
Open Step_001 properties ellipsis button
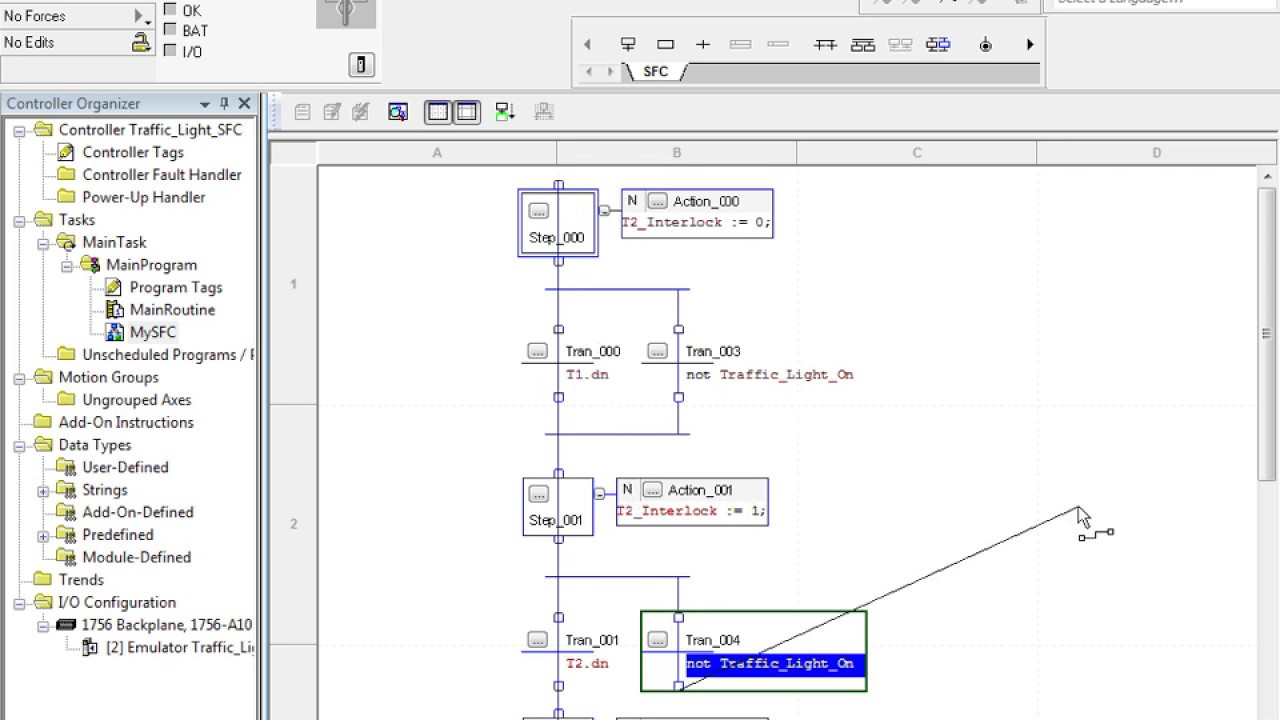tap(538, 494)
